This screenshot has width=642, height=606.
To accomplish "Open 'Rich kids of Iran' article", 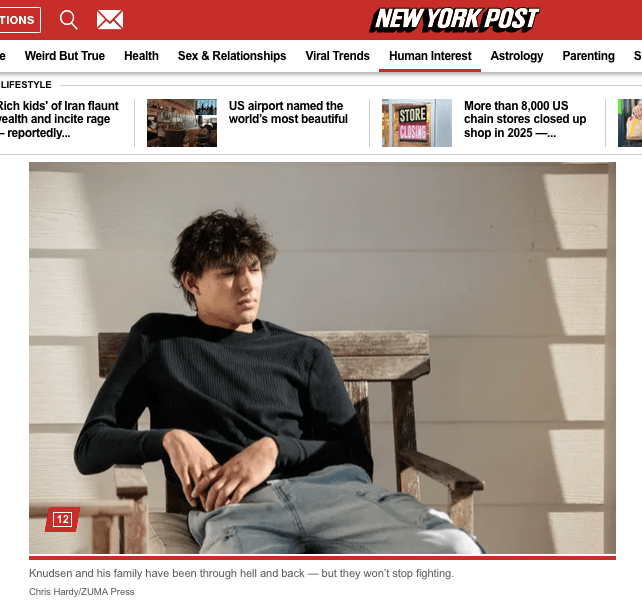I will 59,119.
